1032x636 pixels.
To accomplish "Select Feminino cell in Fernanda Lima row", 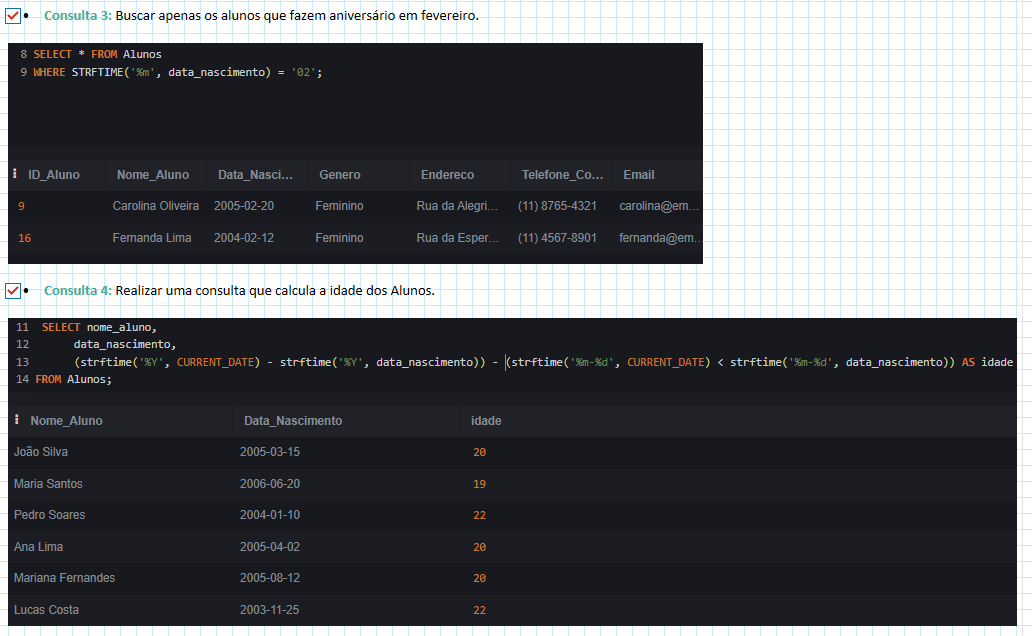I will pos(339,238).
